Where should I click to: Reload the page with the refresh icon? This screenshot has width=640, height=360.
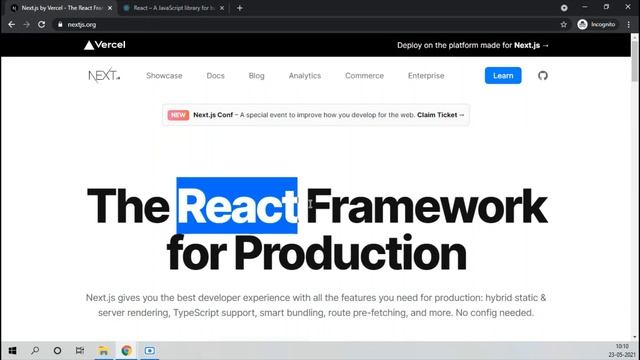[x=42, y=24]
